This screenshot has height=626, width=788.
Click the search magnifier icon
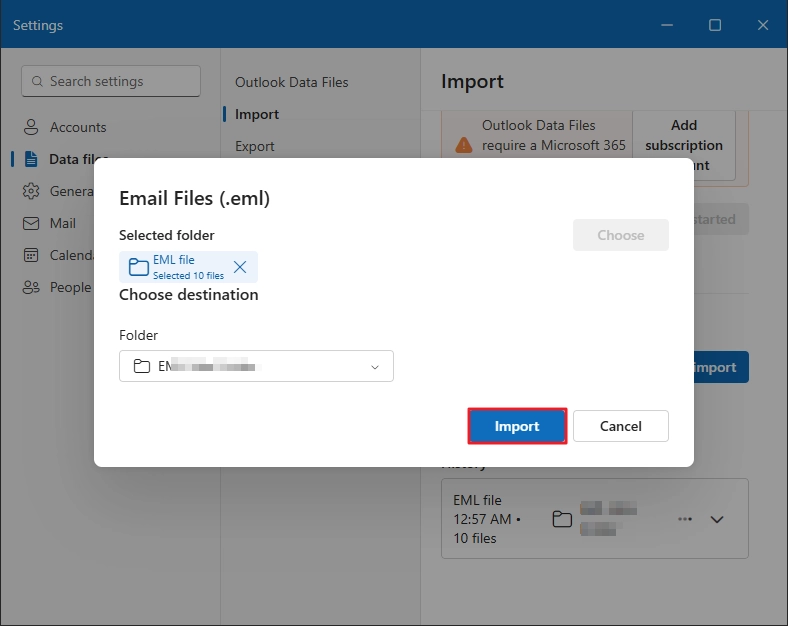point(37,81)
